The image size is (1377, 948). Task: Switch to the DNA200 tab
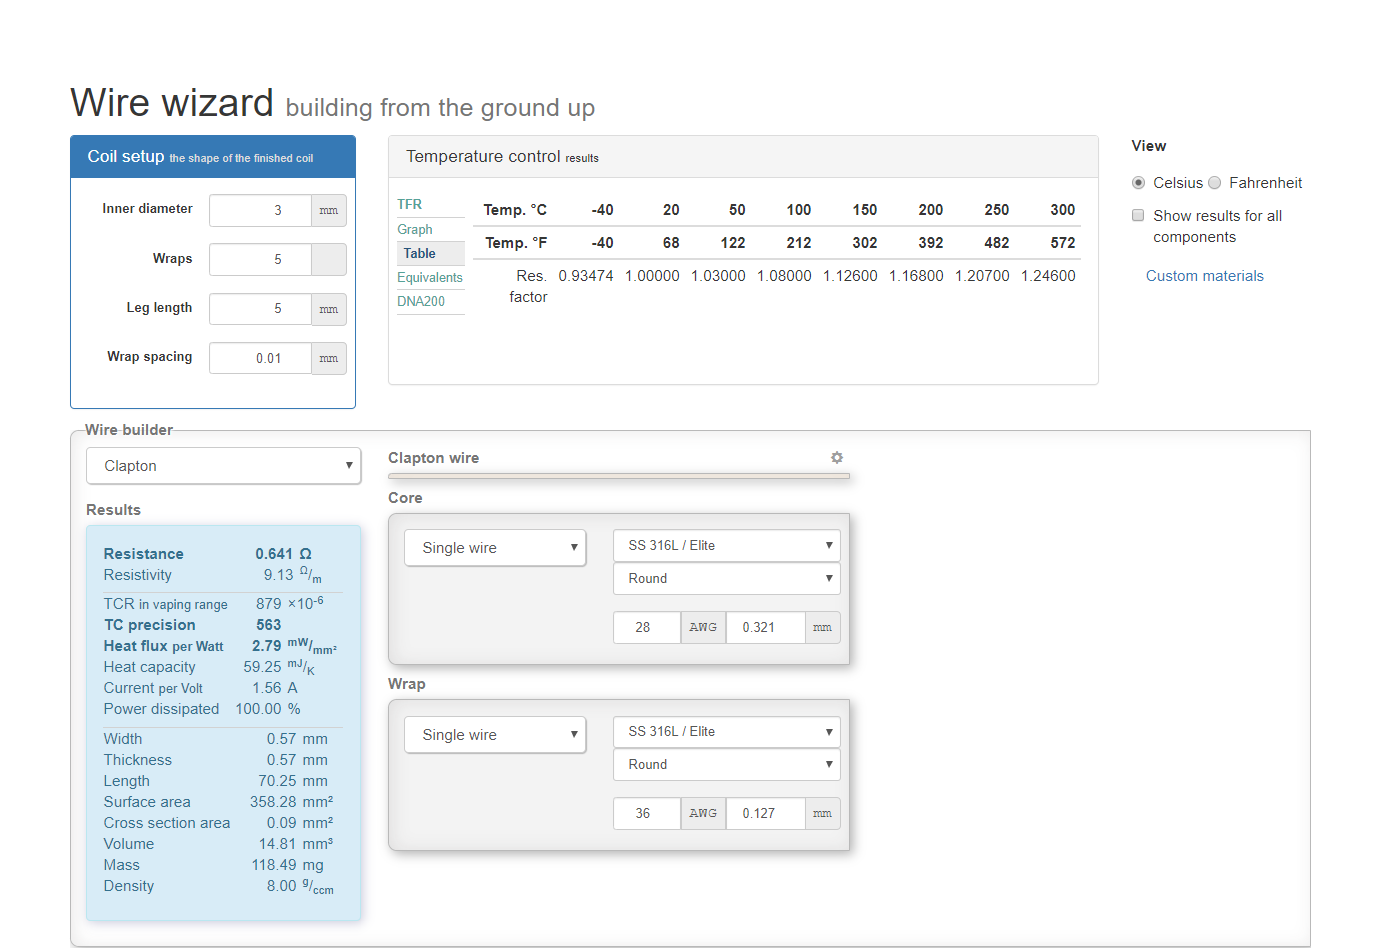pos(421,301)
